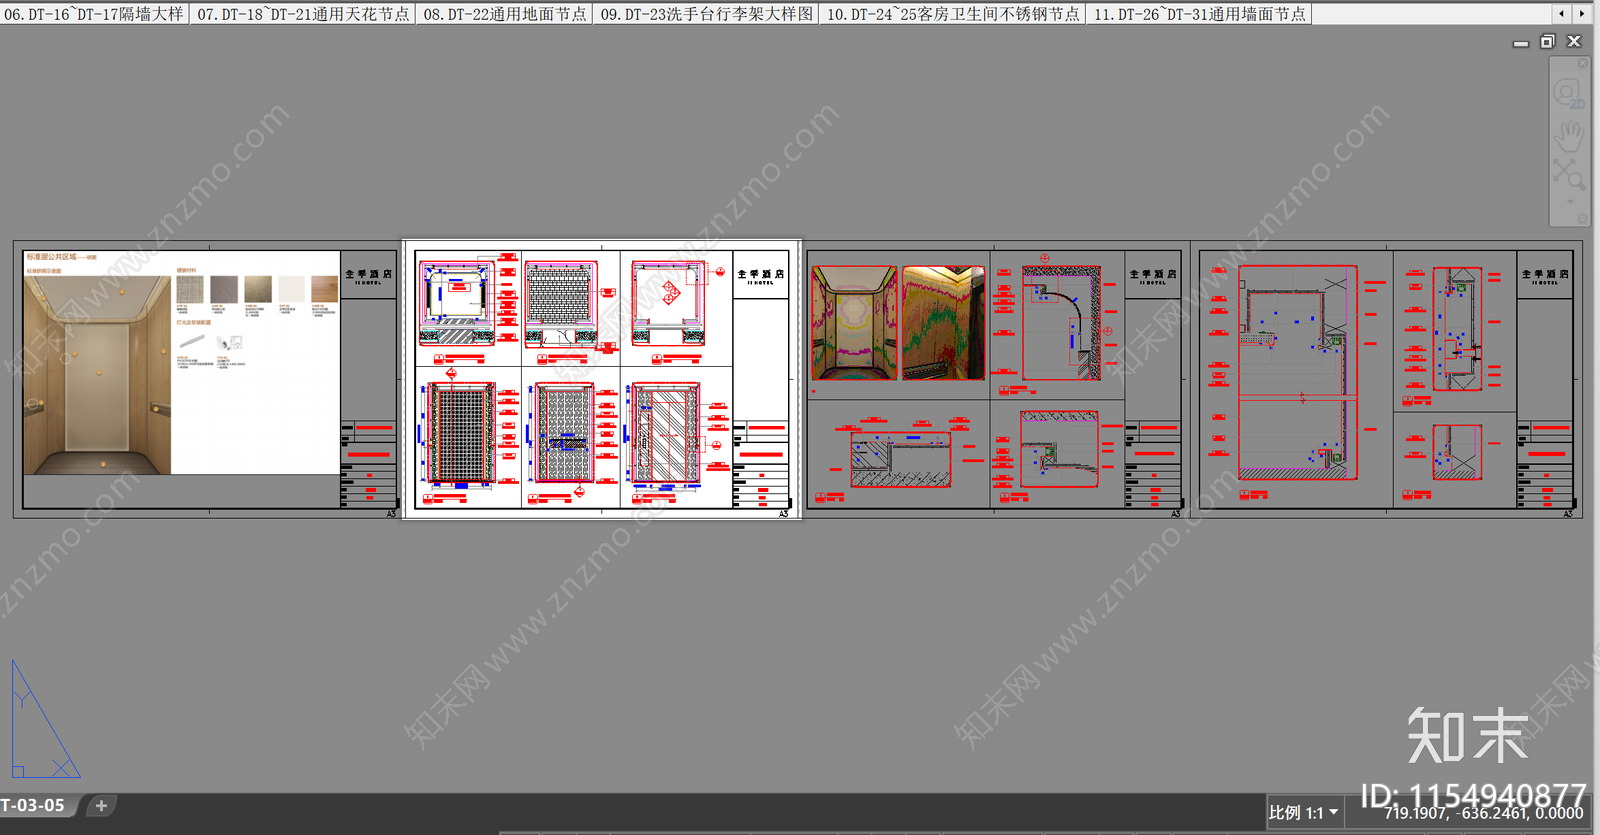The height and width of the screenshot is (835, 1600).
Task: Open tab 11.DT-26`DT-31通用墙面节点
Action: 1199,14
